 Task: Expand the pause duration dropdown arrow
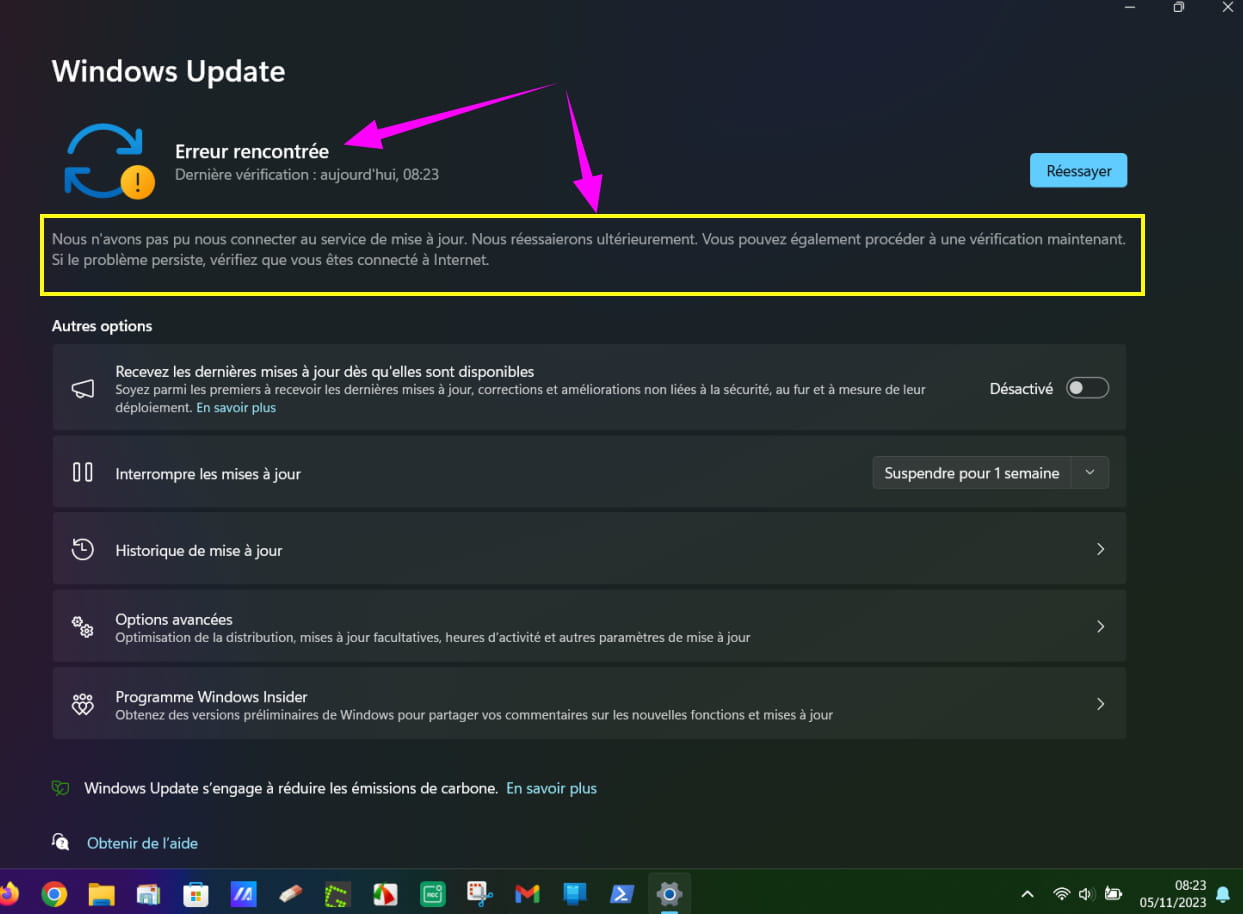click(1090, 473)
